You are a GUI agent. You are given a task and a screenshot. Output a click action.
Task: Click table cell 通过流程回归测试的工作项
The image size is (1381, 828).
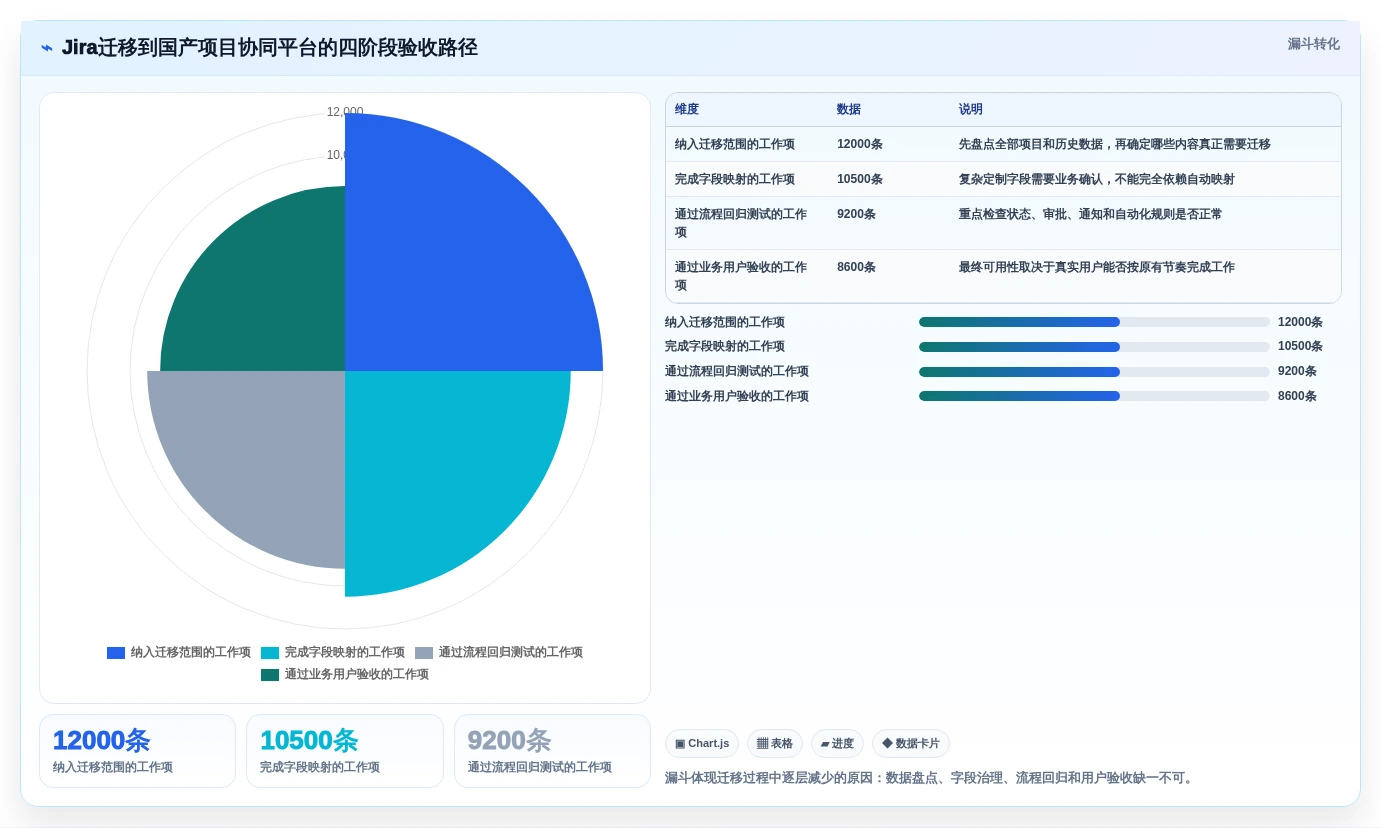pyautogui.click(x=741, y=223)
